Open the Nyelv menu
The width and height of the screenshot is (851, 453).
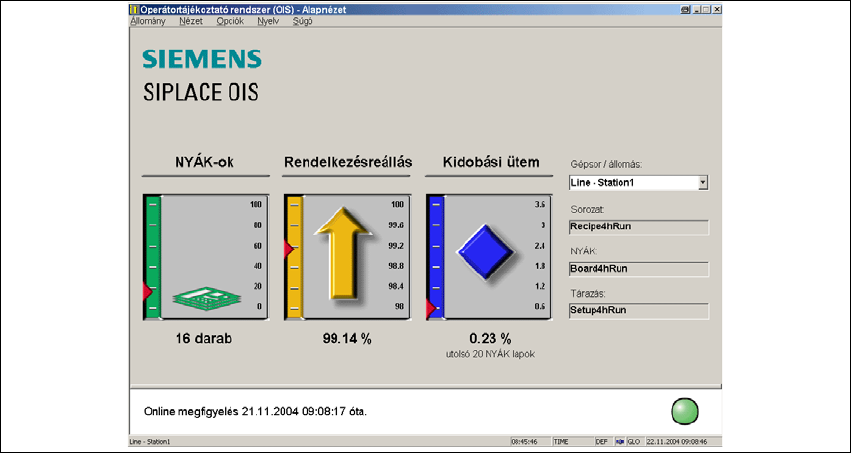click(268, 22)
